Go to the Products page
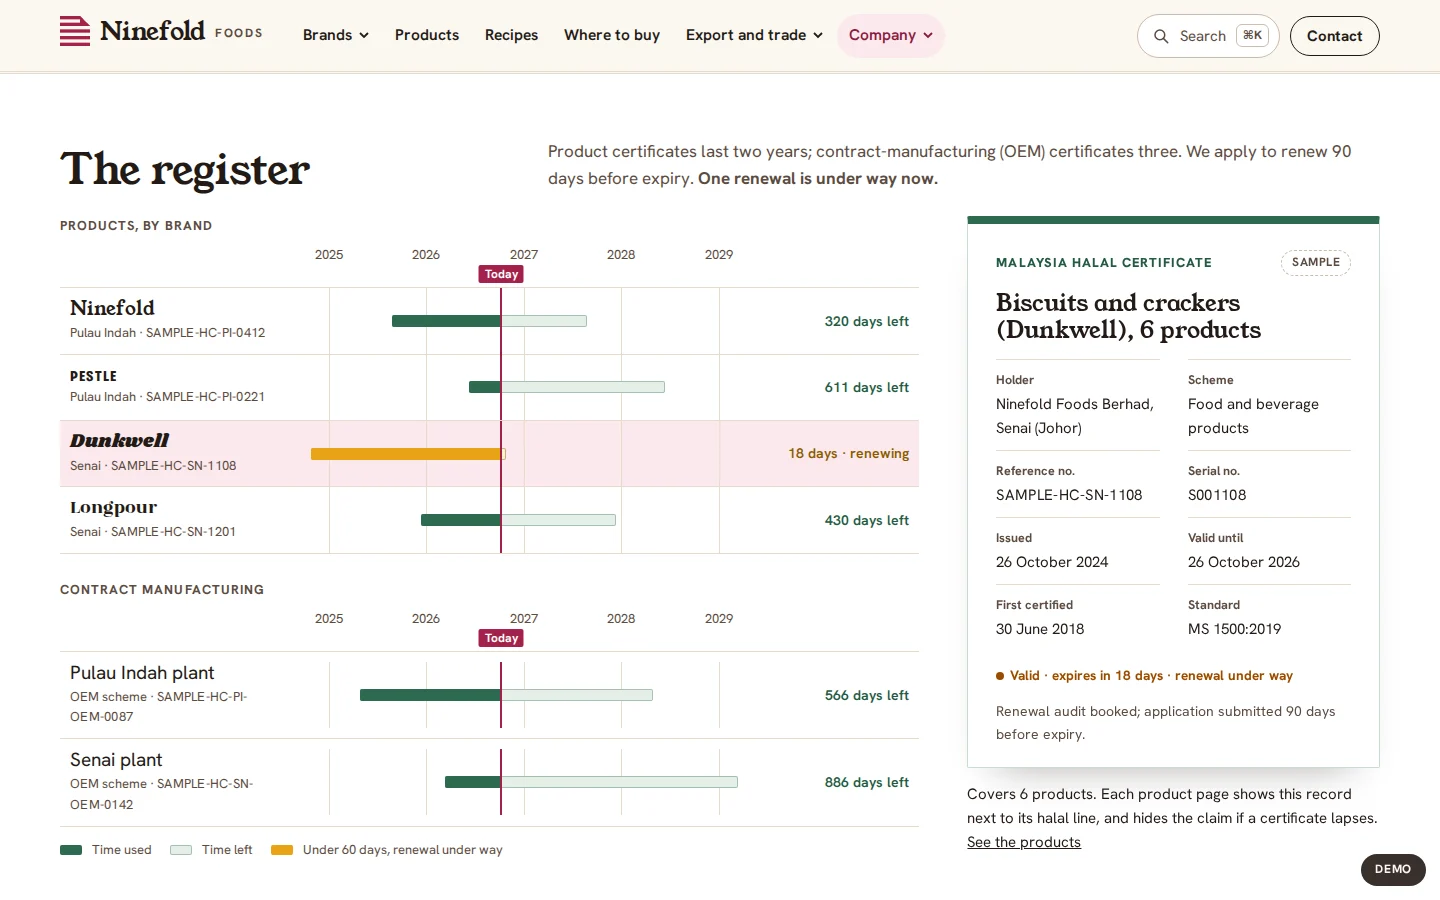This screenshot has height=900, width=1440. pyautogui.click(x=427, y=35)
